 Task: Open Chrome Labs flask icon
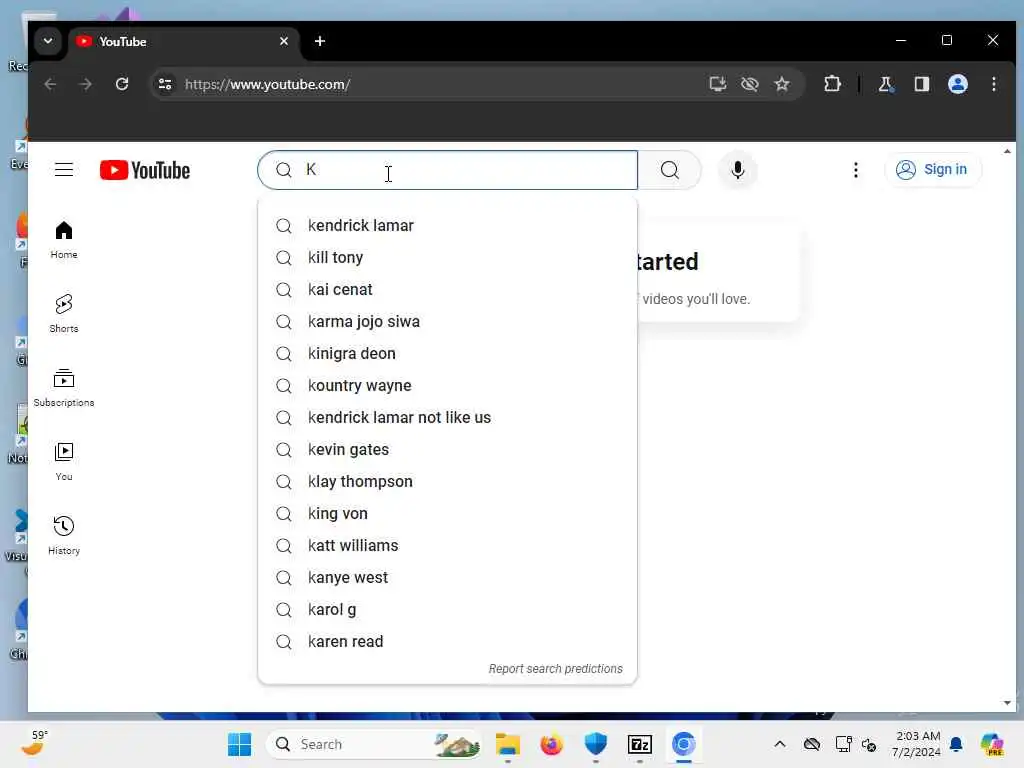point(886,84)
